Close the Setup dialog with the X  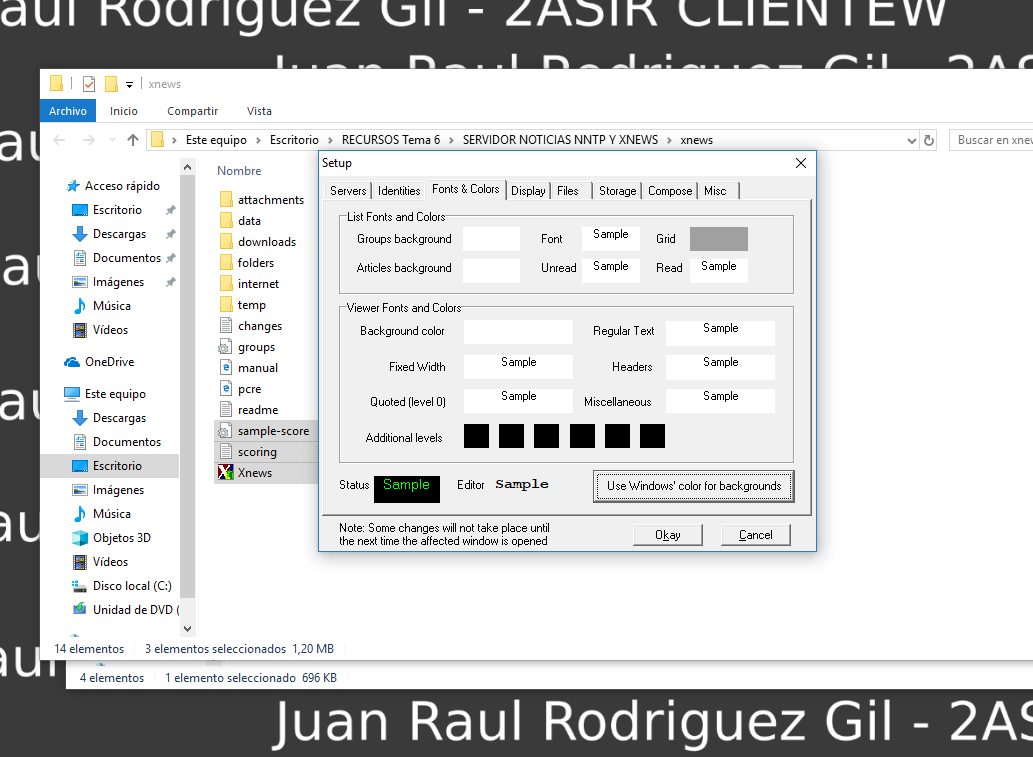click(x=800, y=163)
